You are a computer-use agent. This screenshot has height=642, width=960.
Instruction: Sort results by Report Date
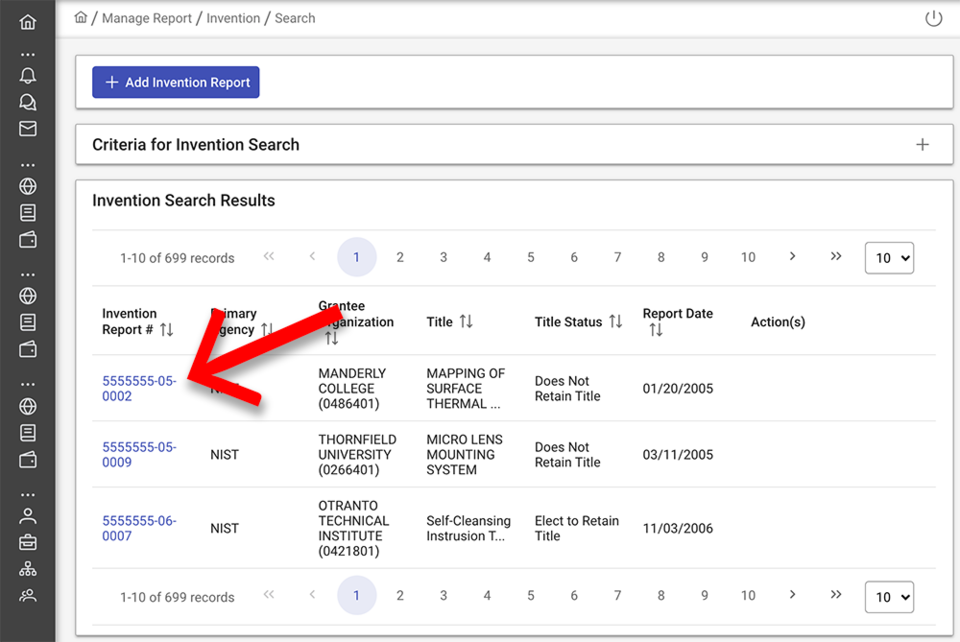point(655,329)
